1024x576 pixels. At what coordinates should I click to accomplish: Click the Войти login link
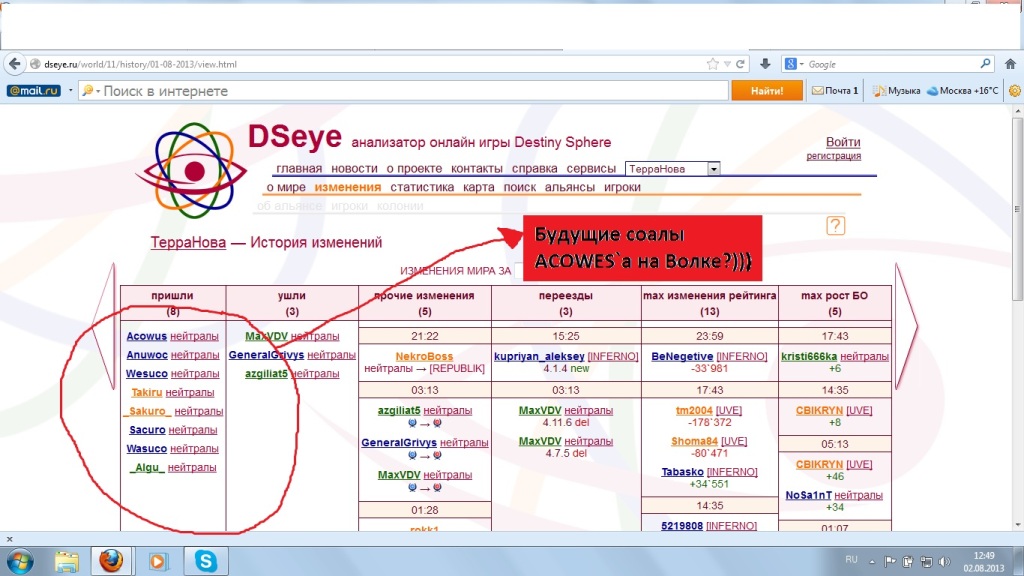[842, 143]
